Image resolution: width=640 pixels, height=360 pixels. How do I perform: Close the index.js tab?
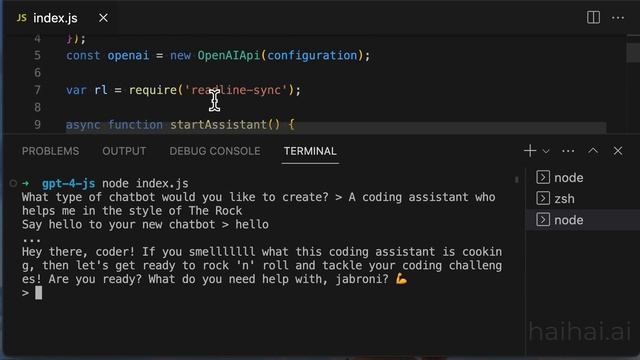pyautogui.click(x=103, y=18)
